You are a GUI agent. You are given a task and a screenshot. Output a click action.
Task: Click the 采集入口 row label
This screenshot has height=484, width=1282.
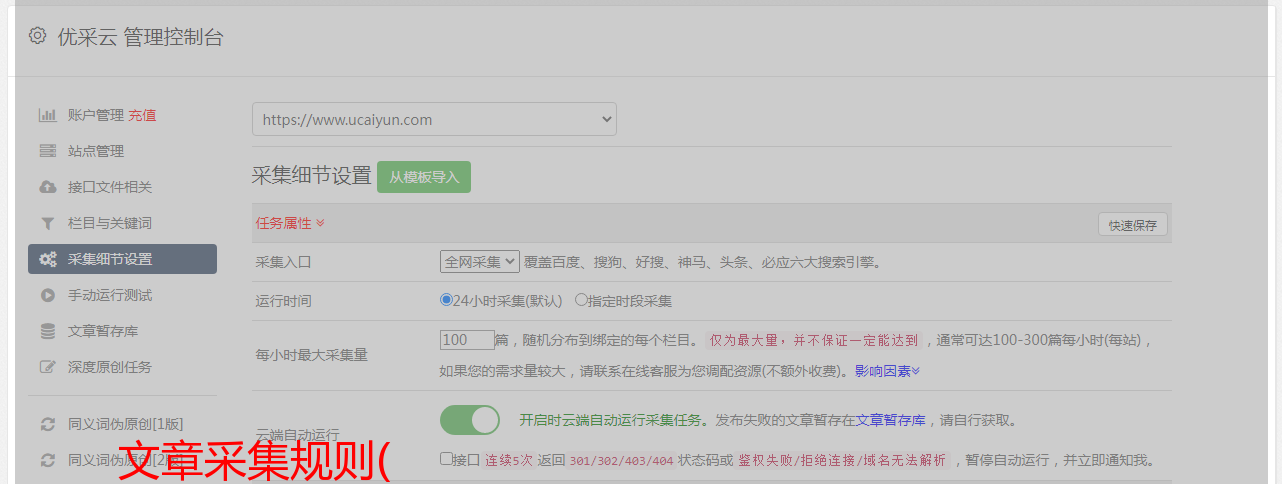click(x=284, y=262)
